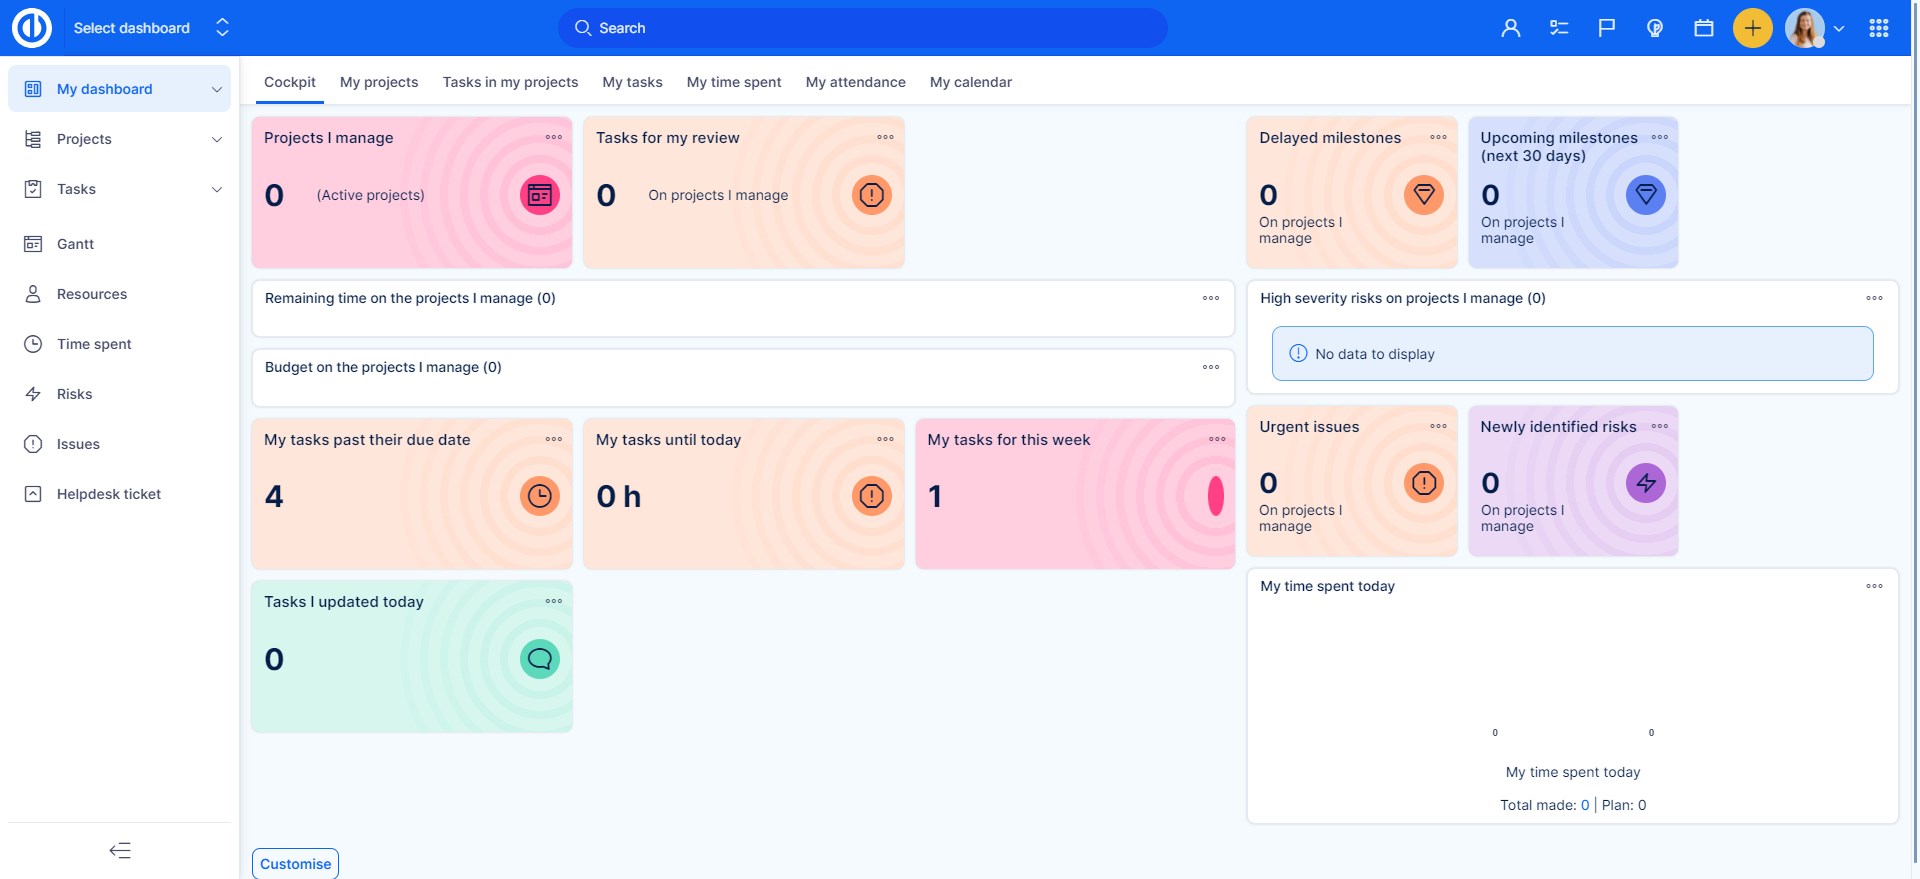
Task: Click the Customise button
Action: (x=295, y=864)
